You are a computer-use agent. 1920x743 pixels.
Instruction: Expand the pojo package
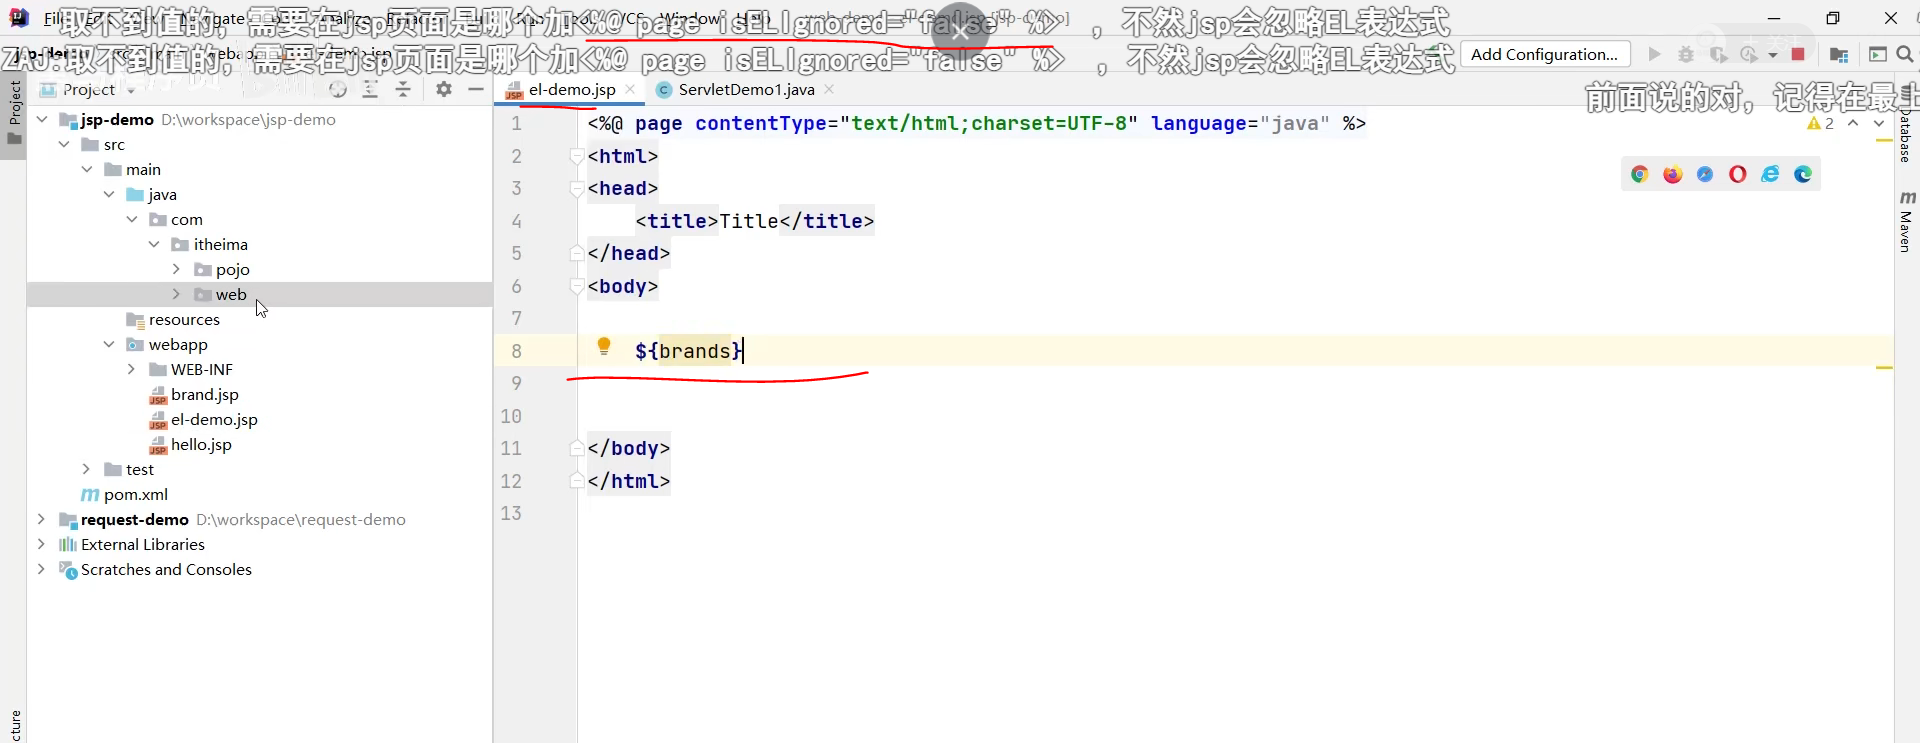[176, 269]
